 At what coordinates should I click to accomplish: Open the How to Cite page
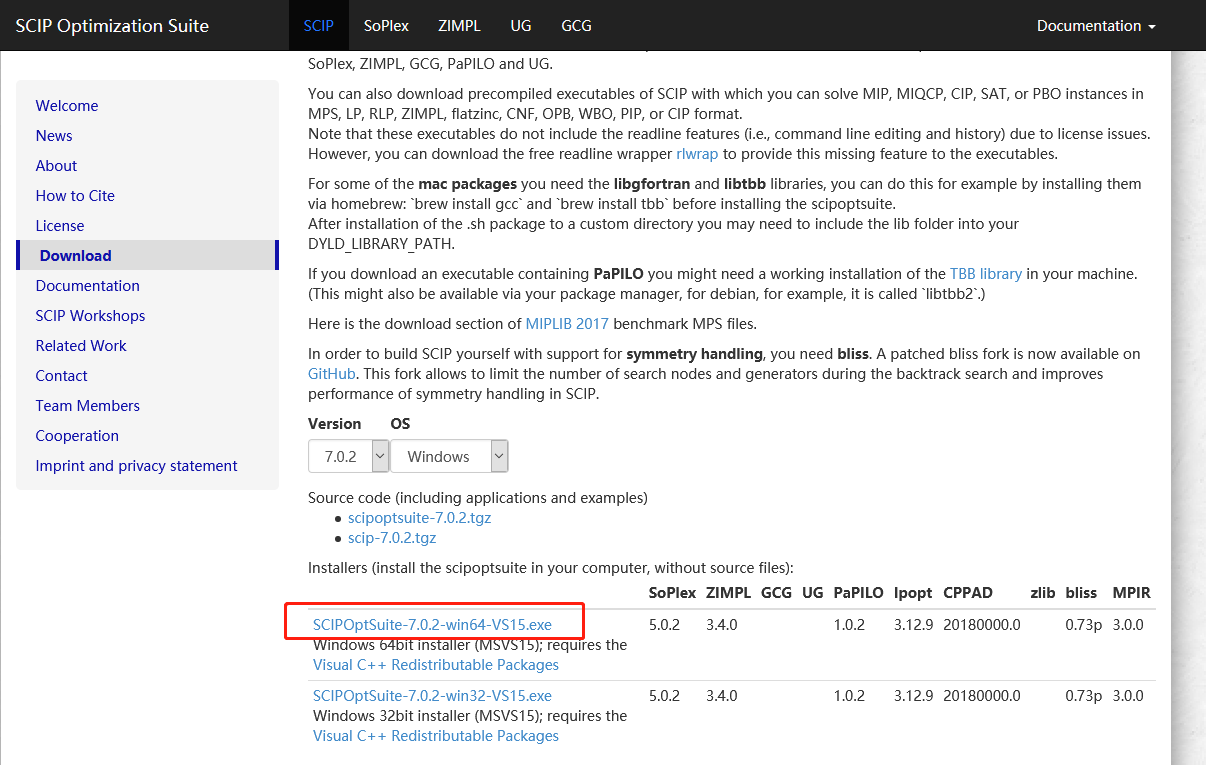point(77,195)
